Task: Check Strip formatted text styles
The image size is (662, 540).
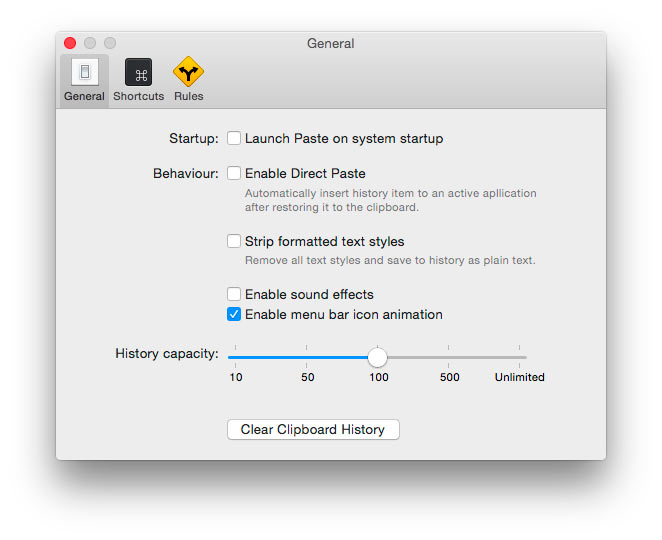Action: click(233, 241)
